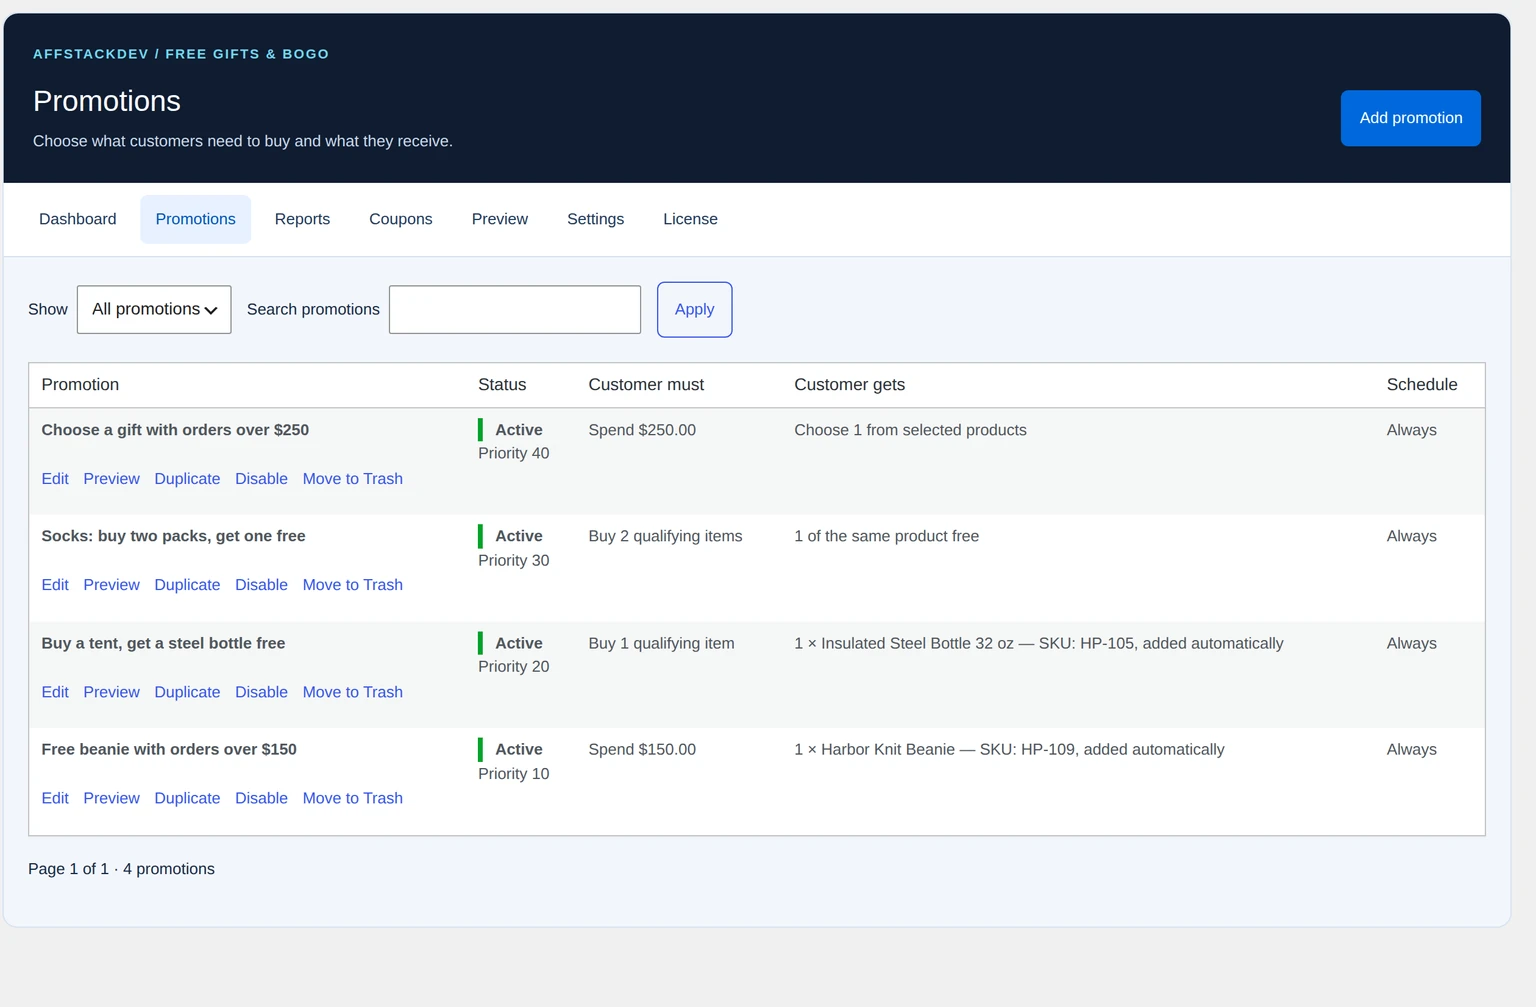
Task: Click the Insulated Steel Bottle 32 oz cell
Action: [1038, 643]
